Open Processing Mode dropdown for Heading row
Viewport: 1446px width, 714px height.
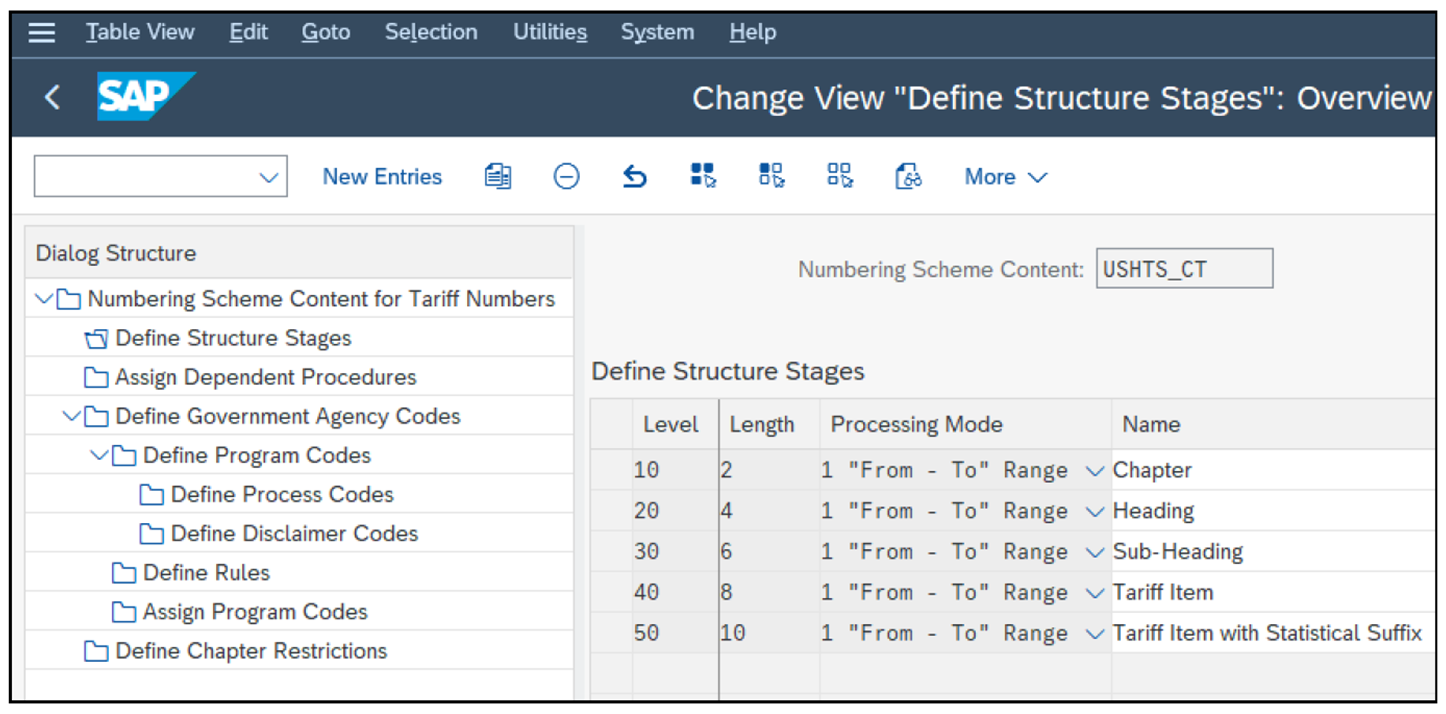click(1095, 512)
